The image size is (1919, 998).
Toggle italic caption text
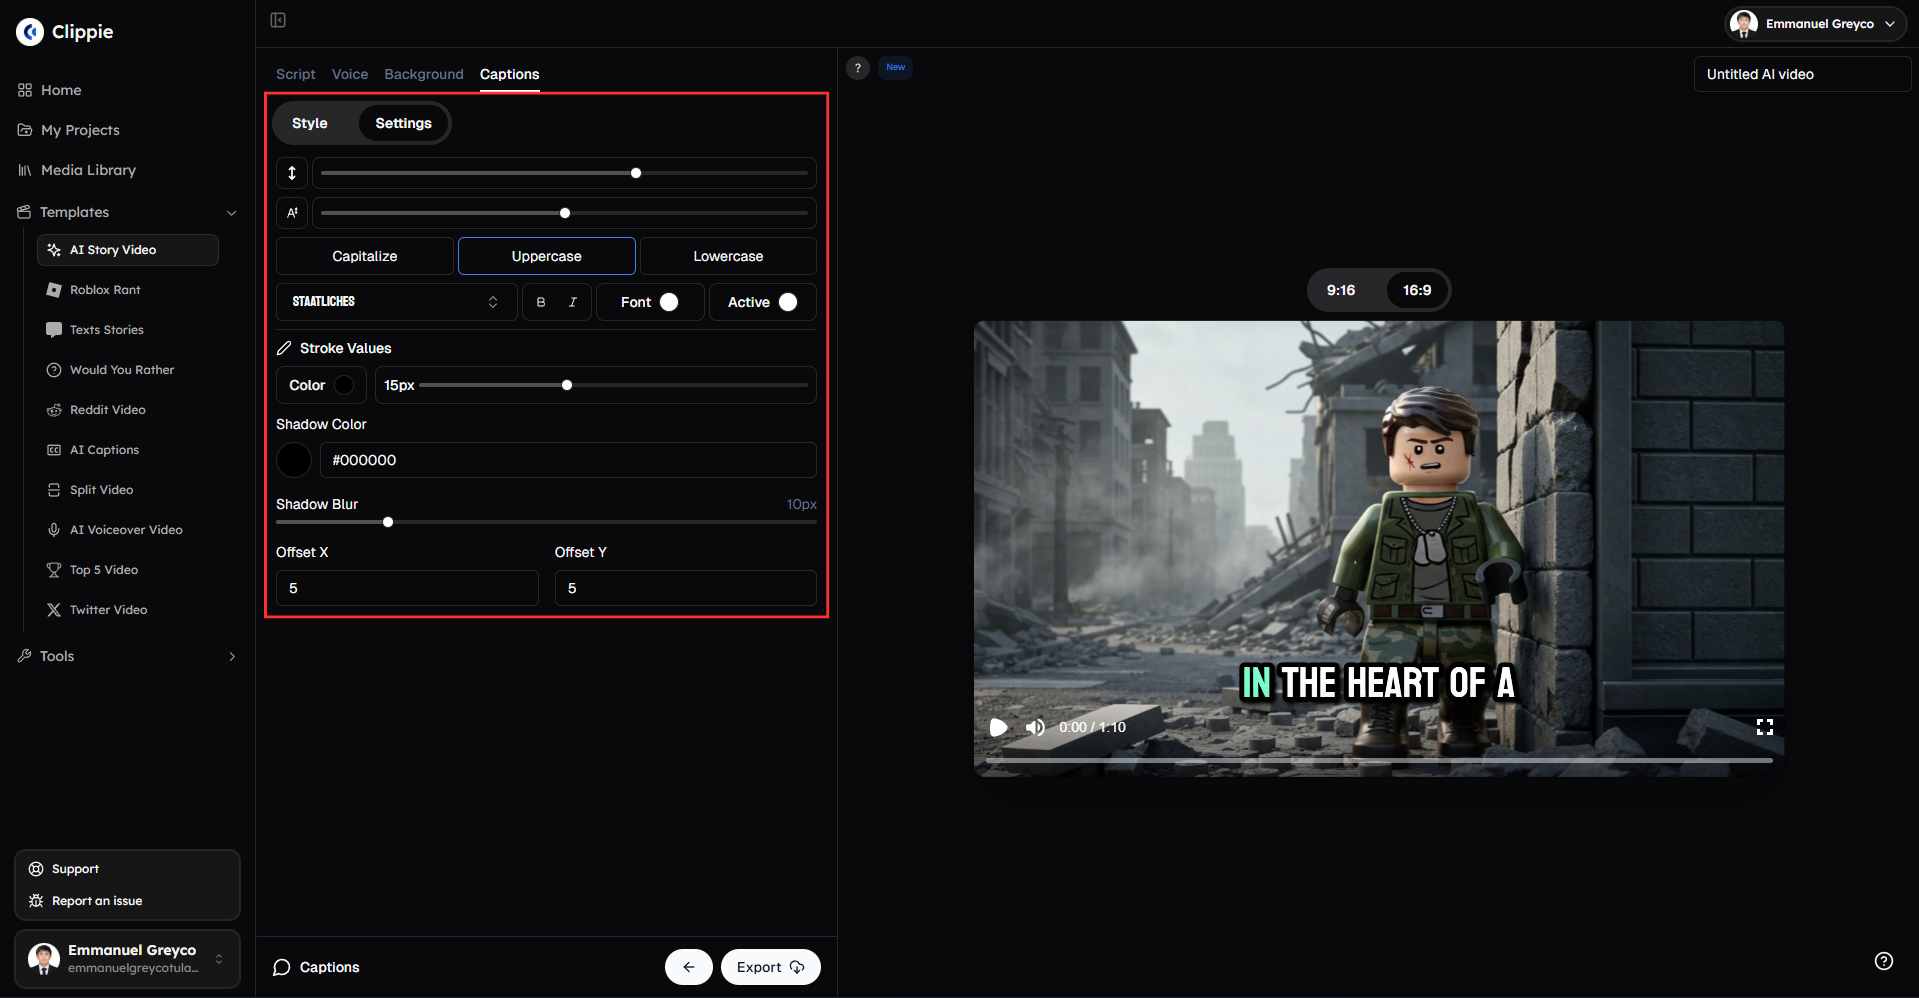pos(573,302)
